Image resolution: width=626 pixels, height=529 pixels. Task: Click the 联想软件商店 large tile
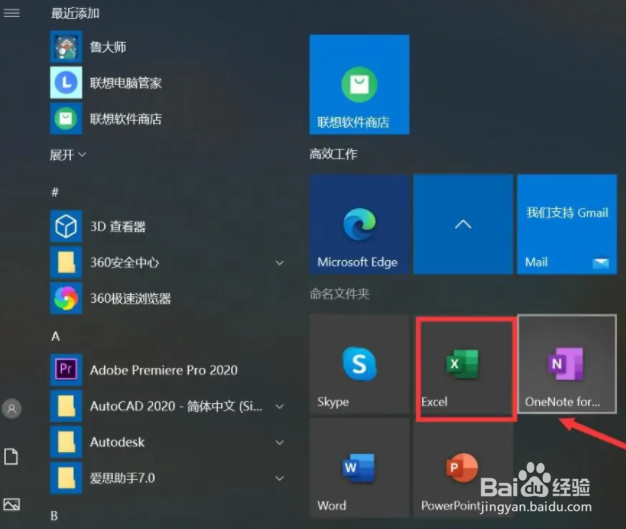click(x=359, y=84)
